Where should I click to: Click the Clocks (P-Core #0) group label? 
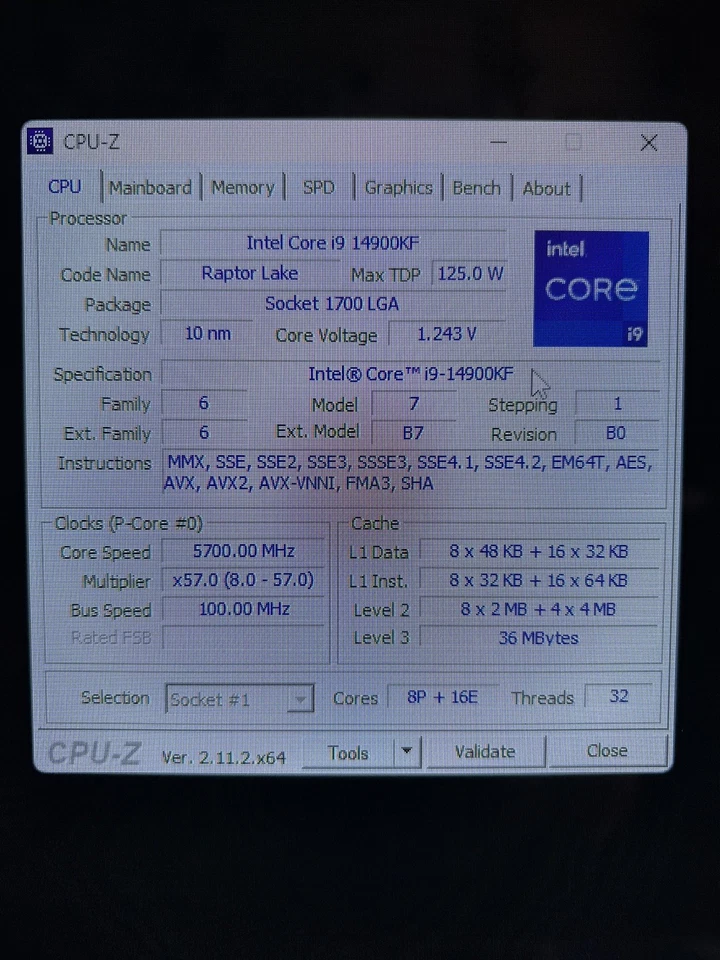[129, 523]
